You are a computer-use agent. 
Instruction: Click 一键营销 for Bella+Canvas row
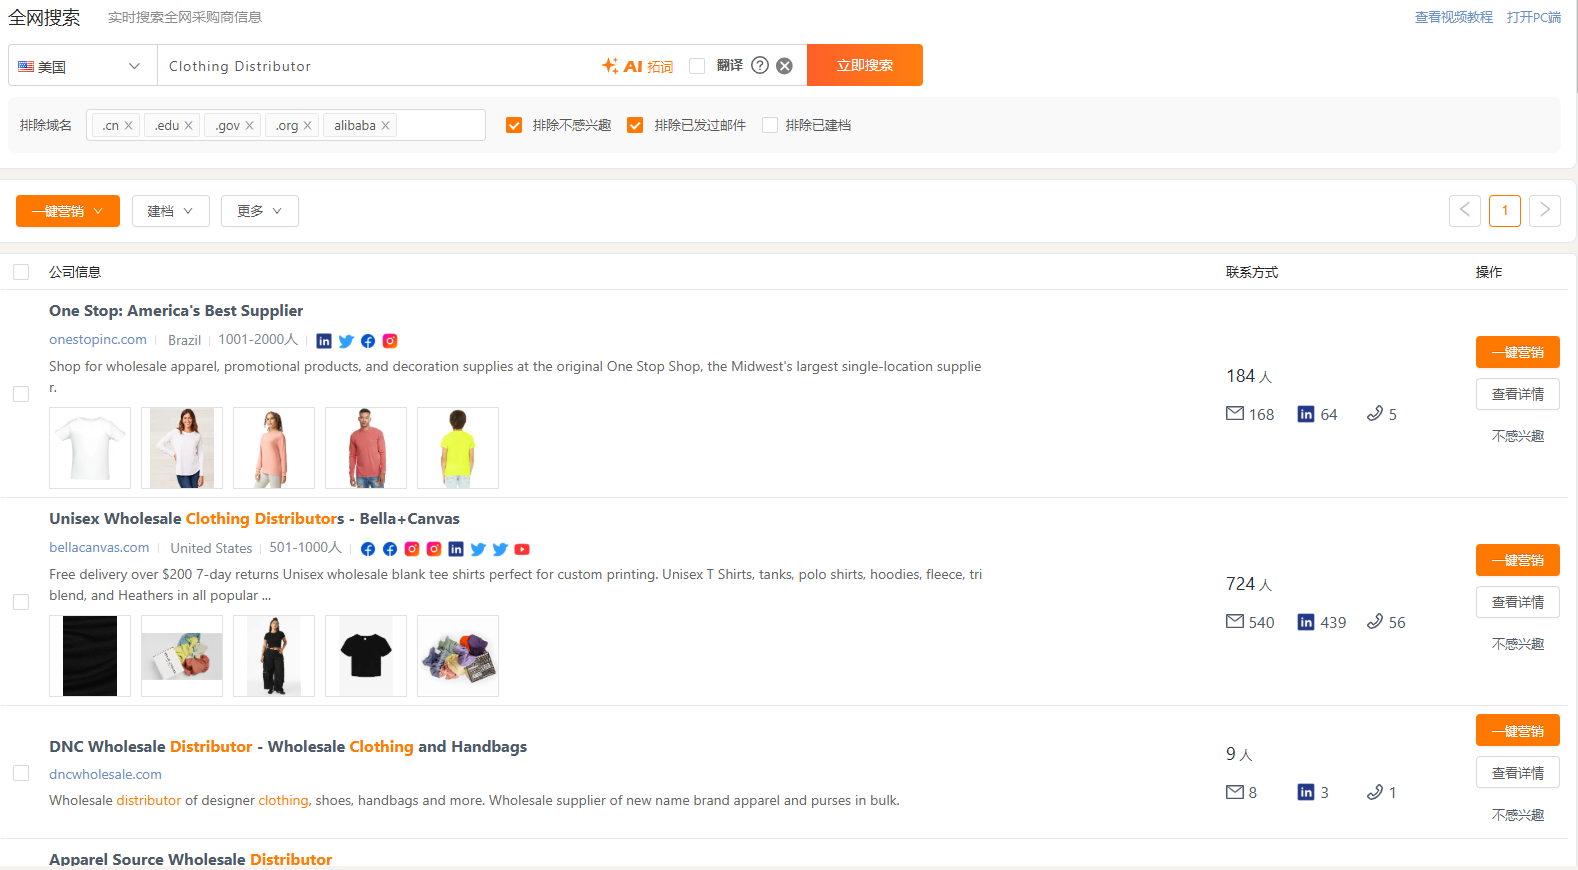(1518, 560)
